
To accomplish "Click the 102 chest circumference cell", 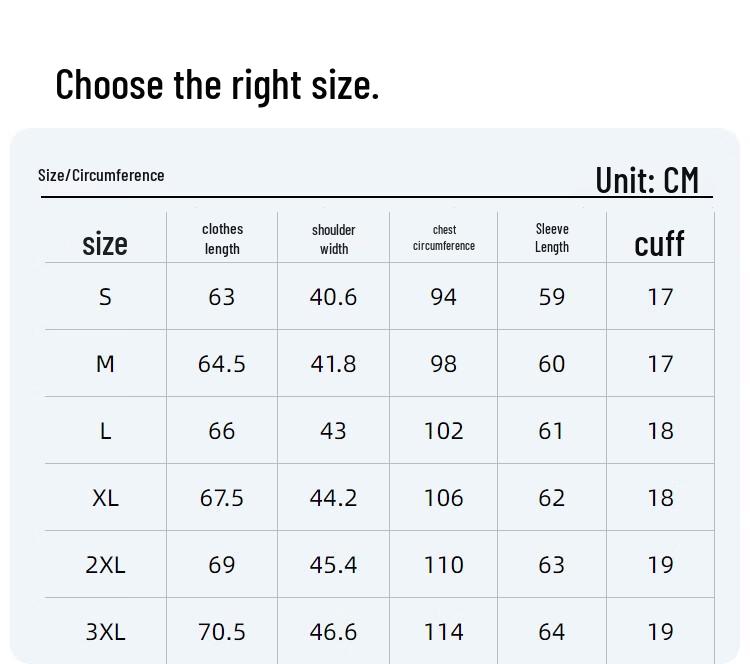I will (x=444, y=431).
